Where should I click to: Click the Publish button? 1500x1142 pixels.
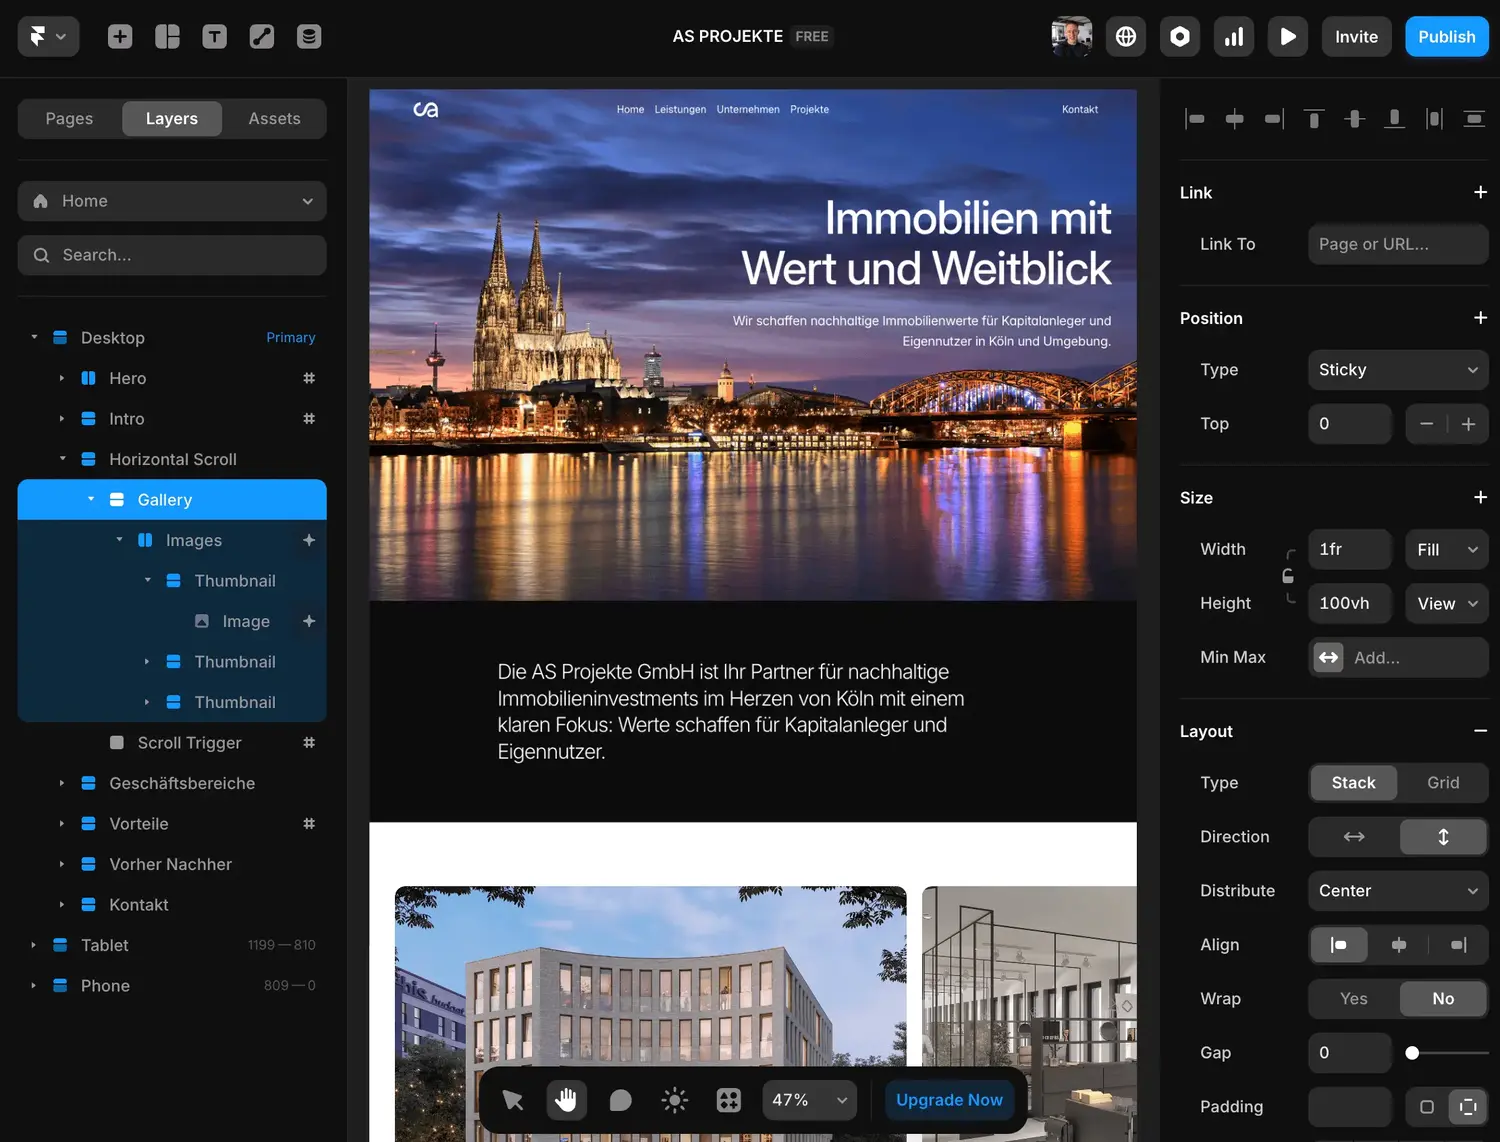point(1446,36)
